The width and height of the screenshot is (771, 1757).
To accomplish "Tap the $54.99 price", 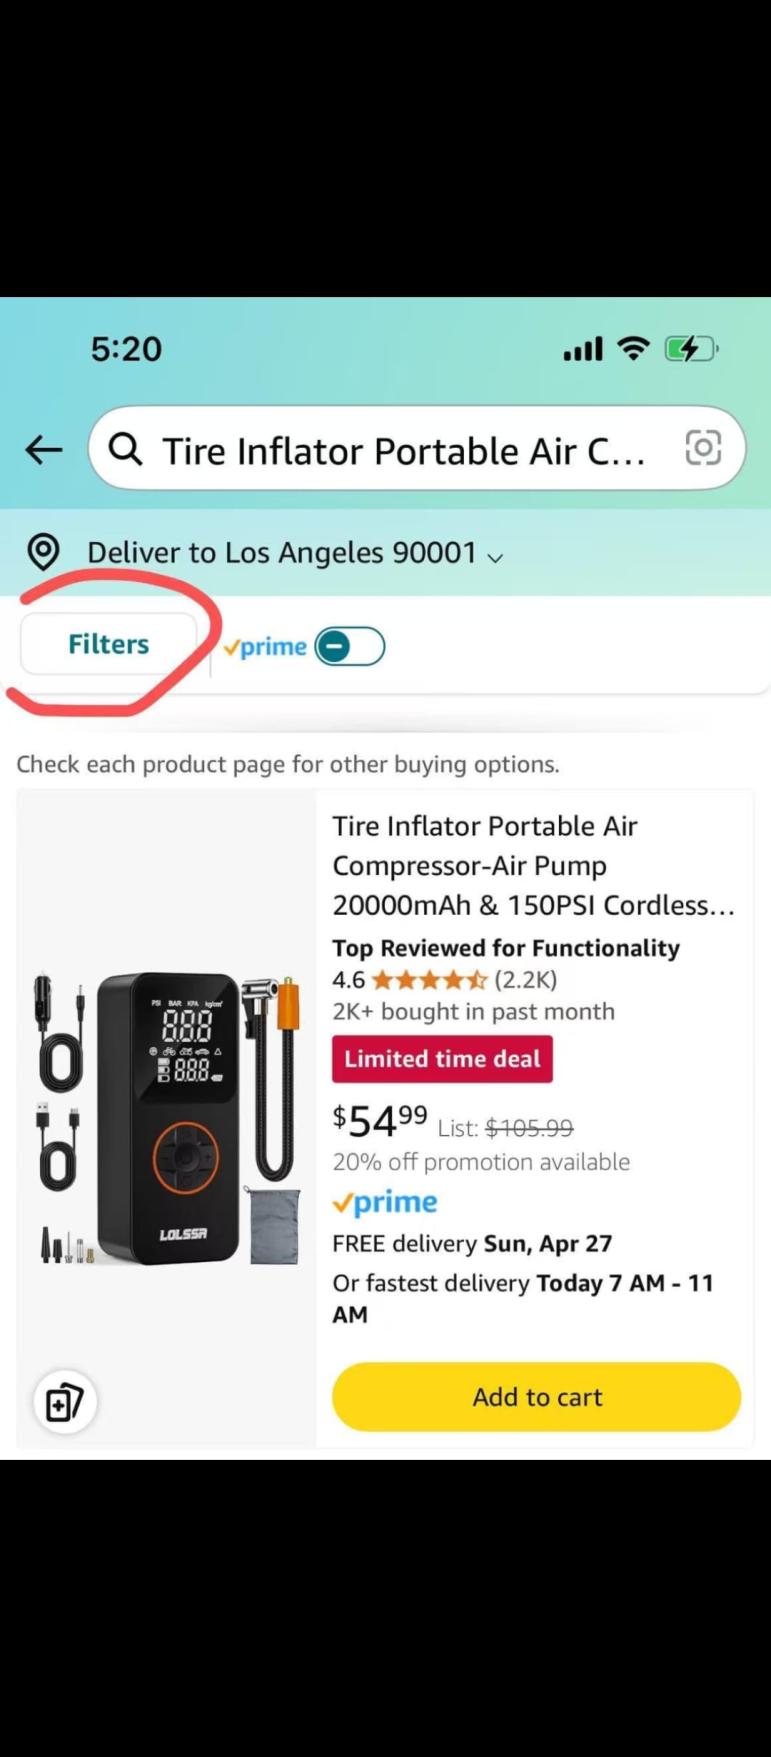I will pos(380,1121).
